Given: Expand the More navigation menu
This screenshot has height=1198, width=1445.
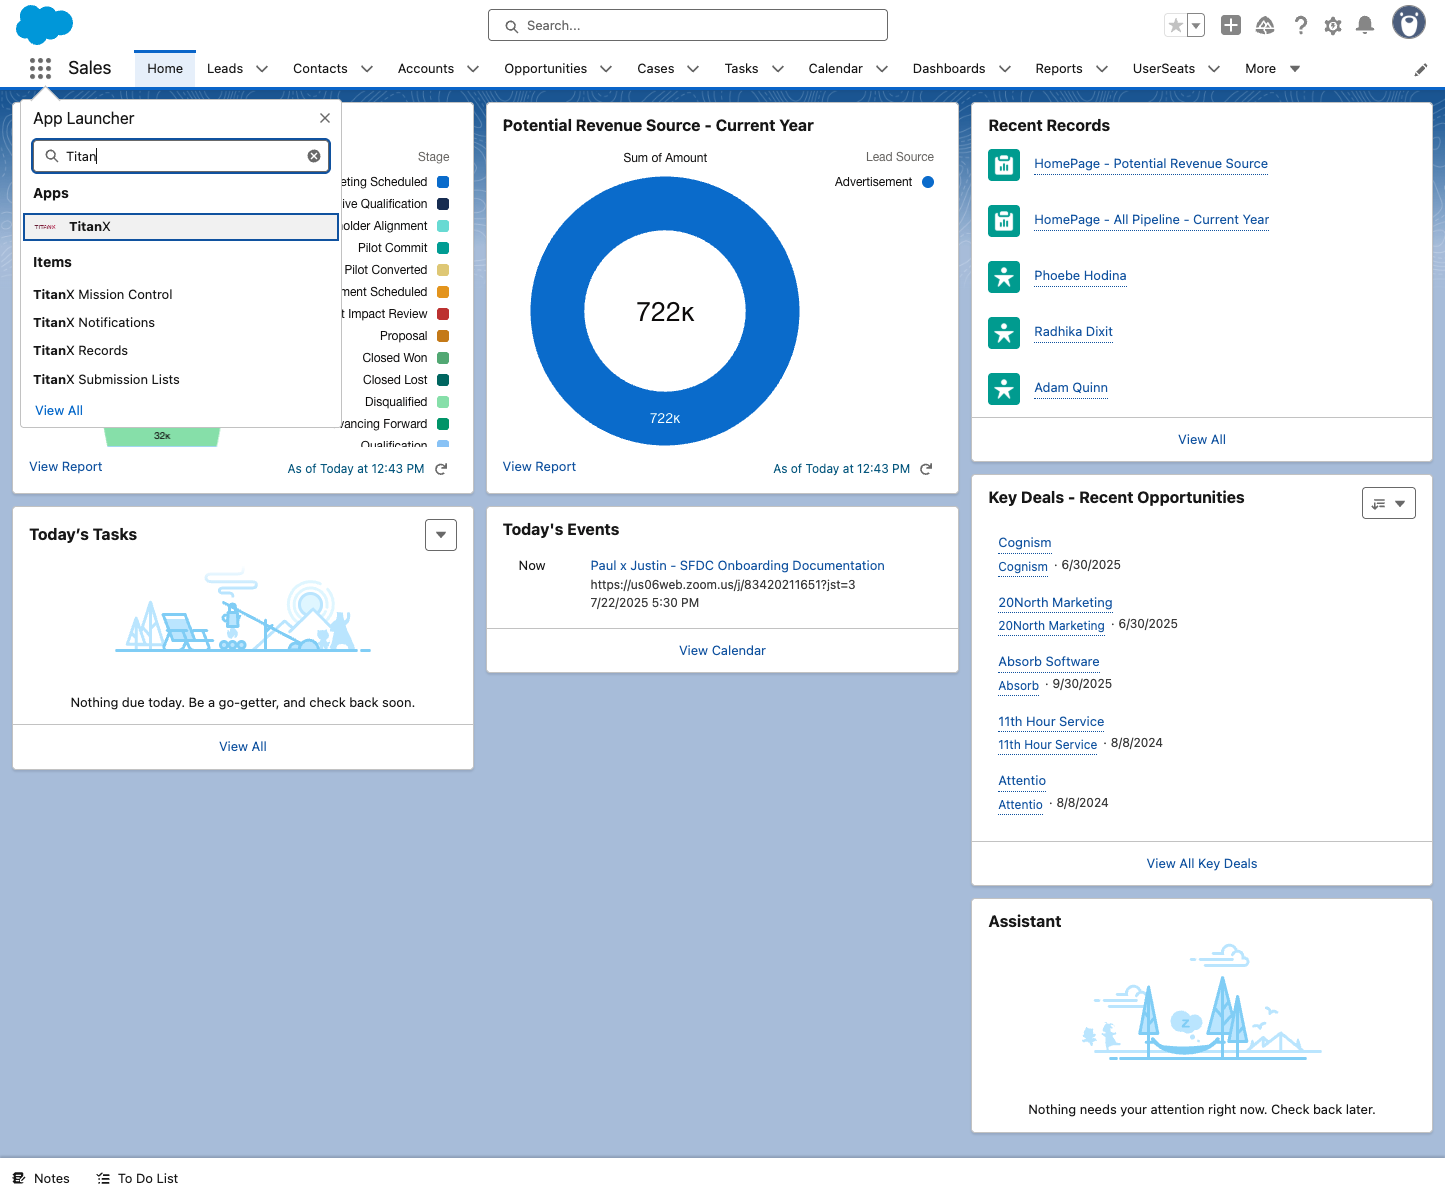Looking at the screenshot, I should 1273,69.
